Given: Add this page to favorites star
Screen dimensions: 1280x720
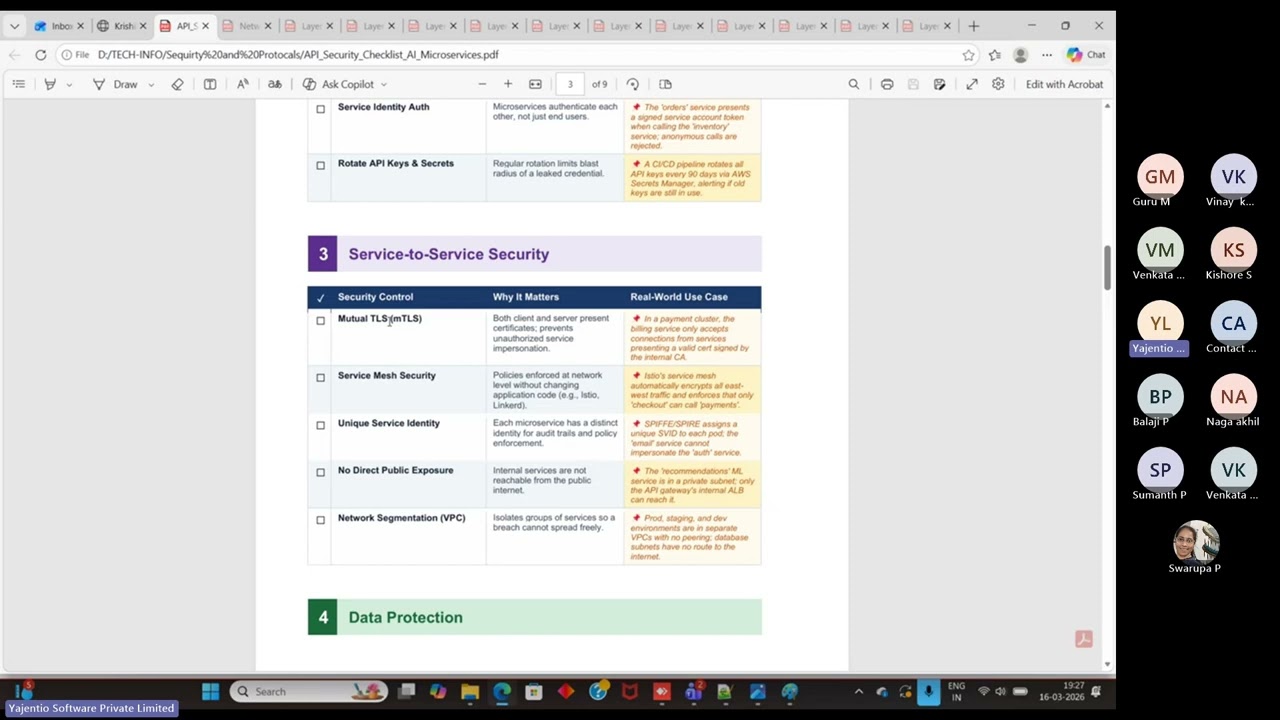Looking at the screenshot, I should pos(968,55).
